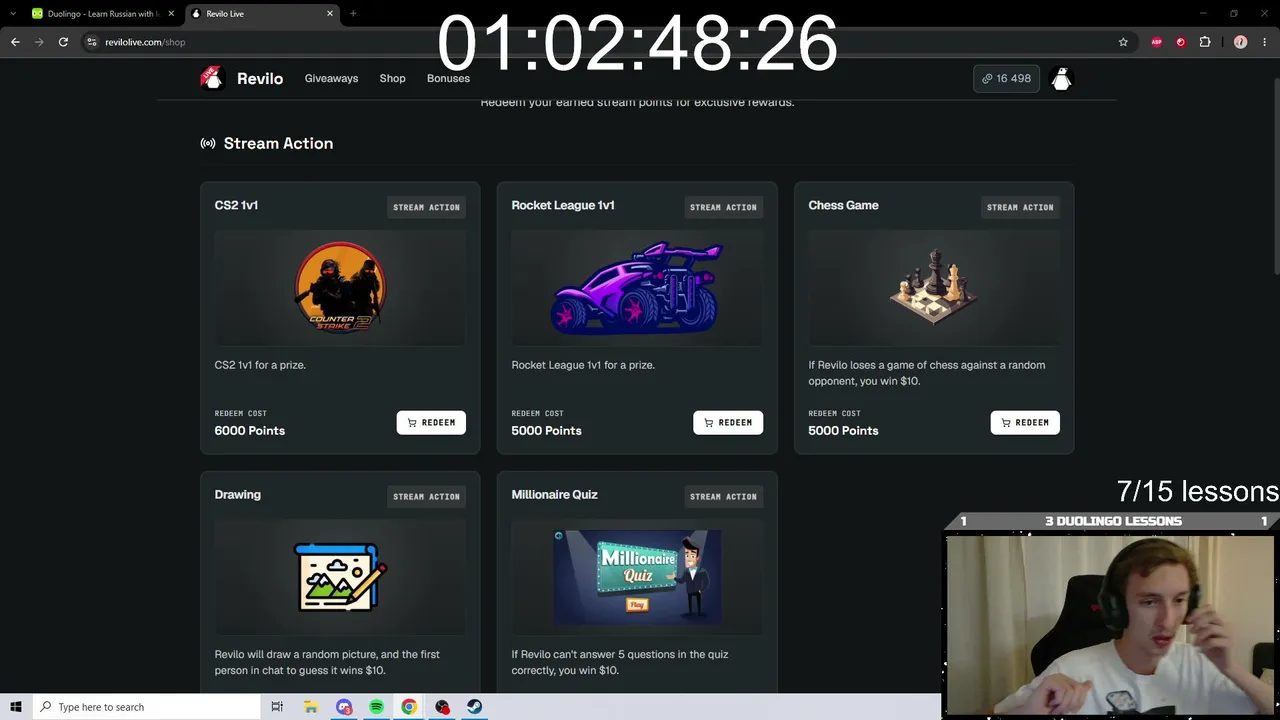
Task: Click the Stream Action badge on CS2 card
Action: (x=426, y=207)
